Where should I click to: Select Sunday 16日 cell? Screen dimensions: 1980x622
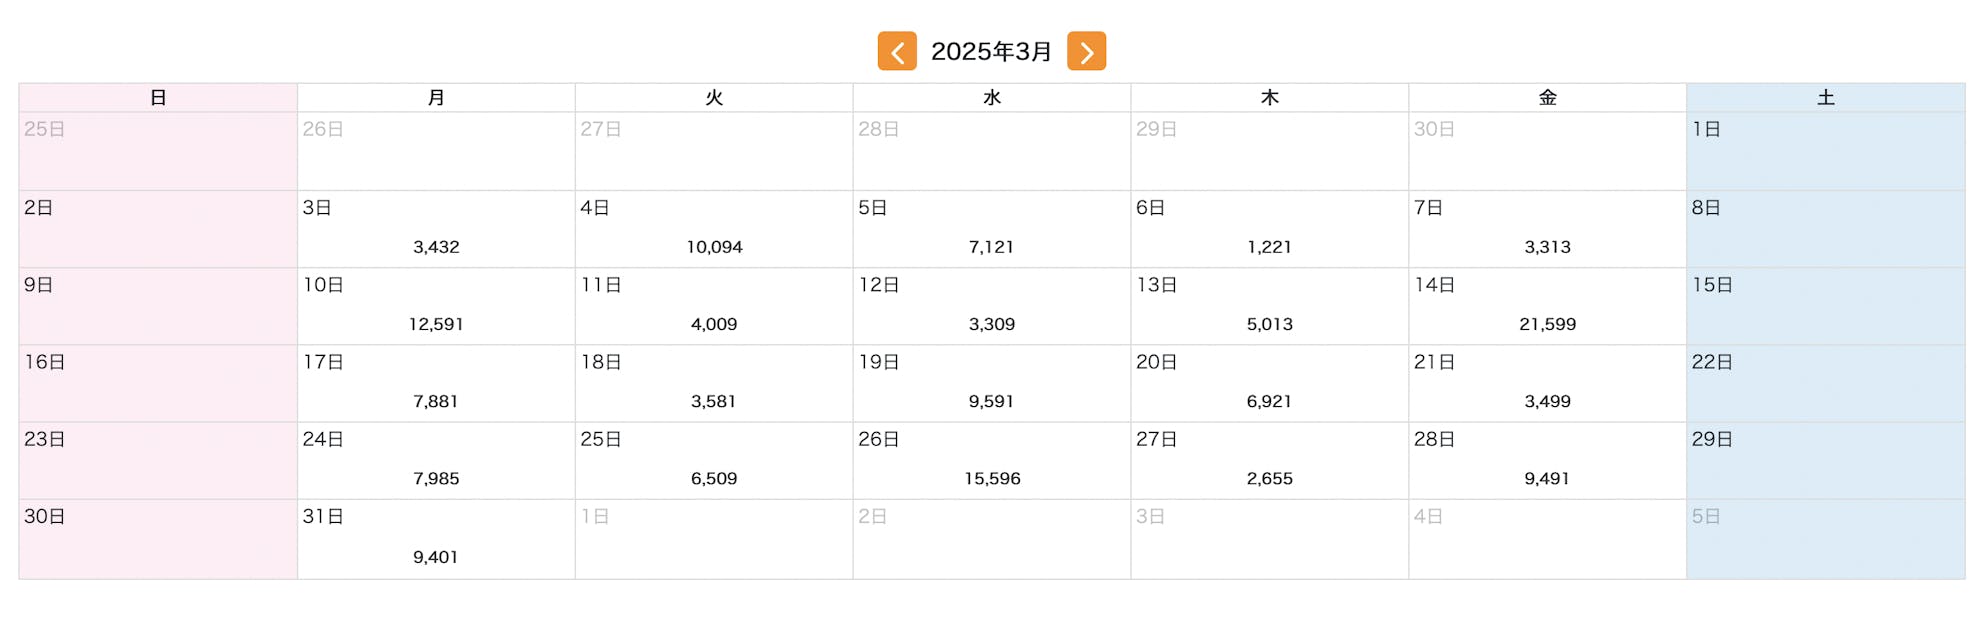point(158,384)
